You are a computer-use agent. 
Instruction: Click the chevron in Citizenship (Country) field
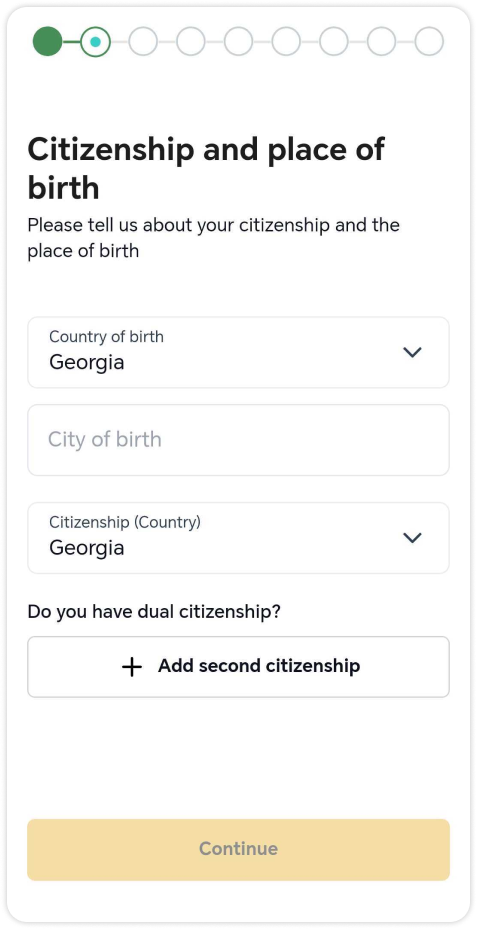point(412,537)
